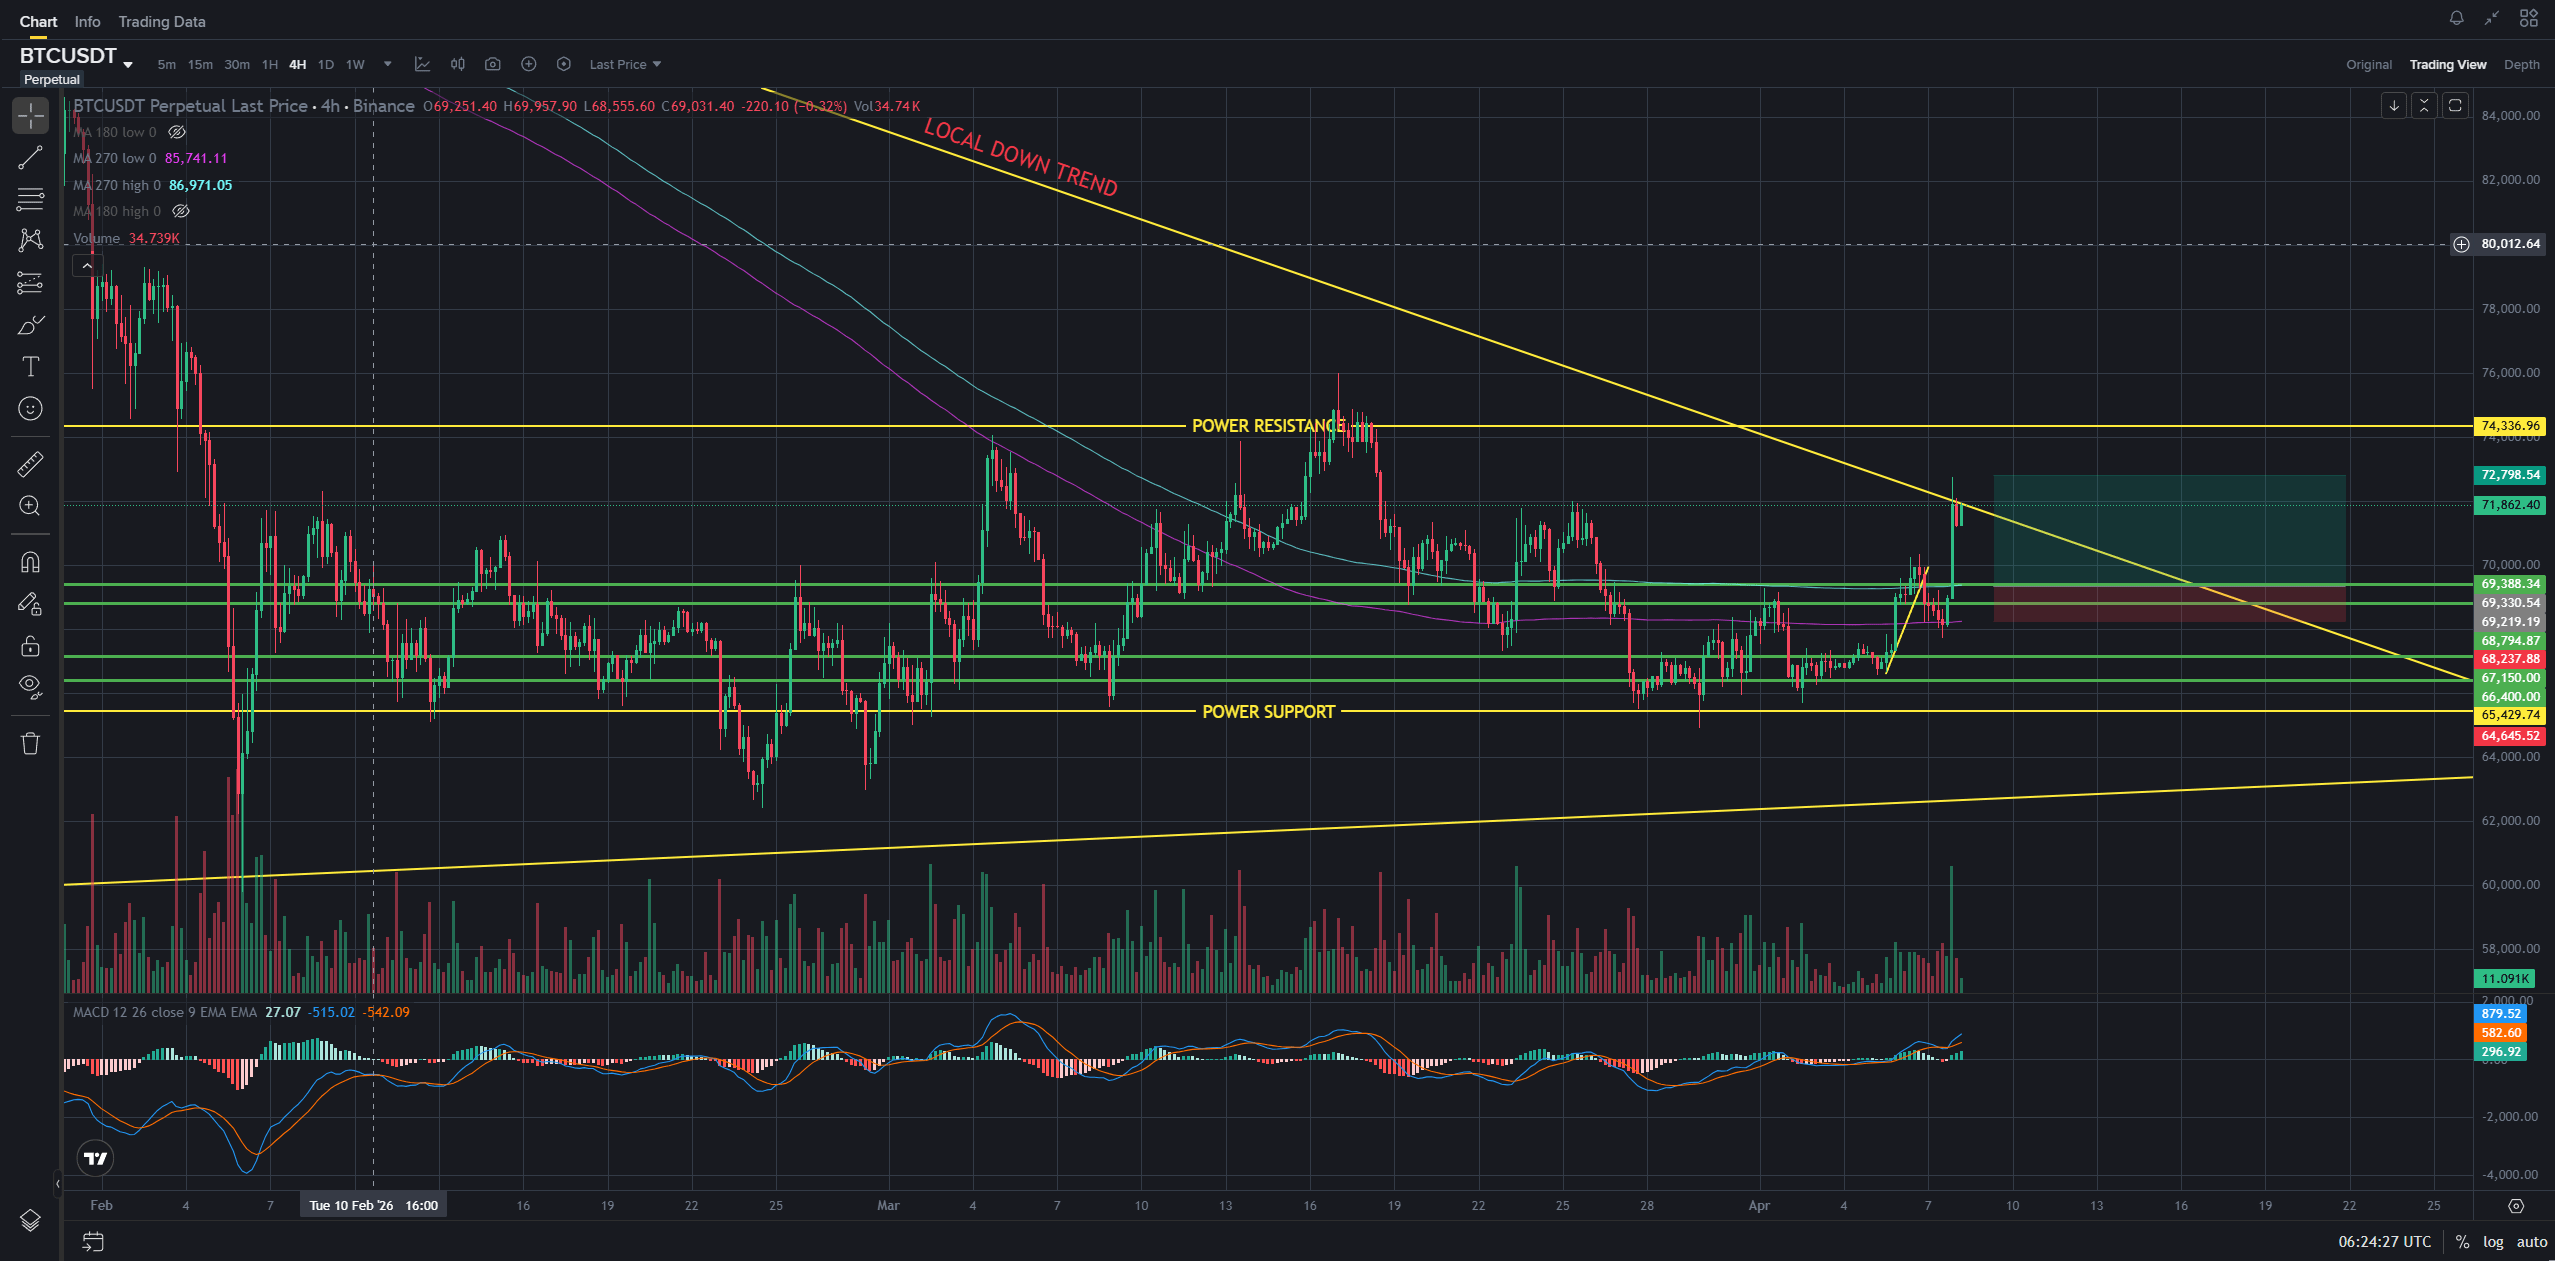Enable the magnet snap mode

30,562
